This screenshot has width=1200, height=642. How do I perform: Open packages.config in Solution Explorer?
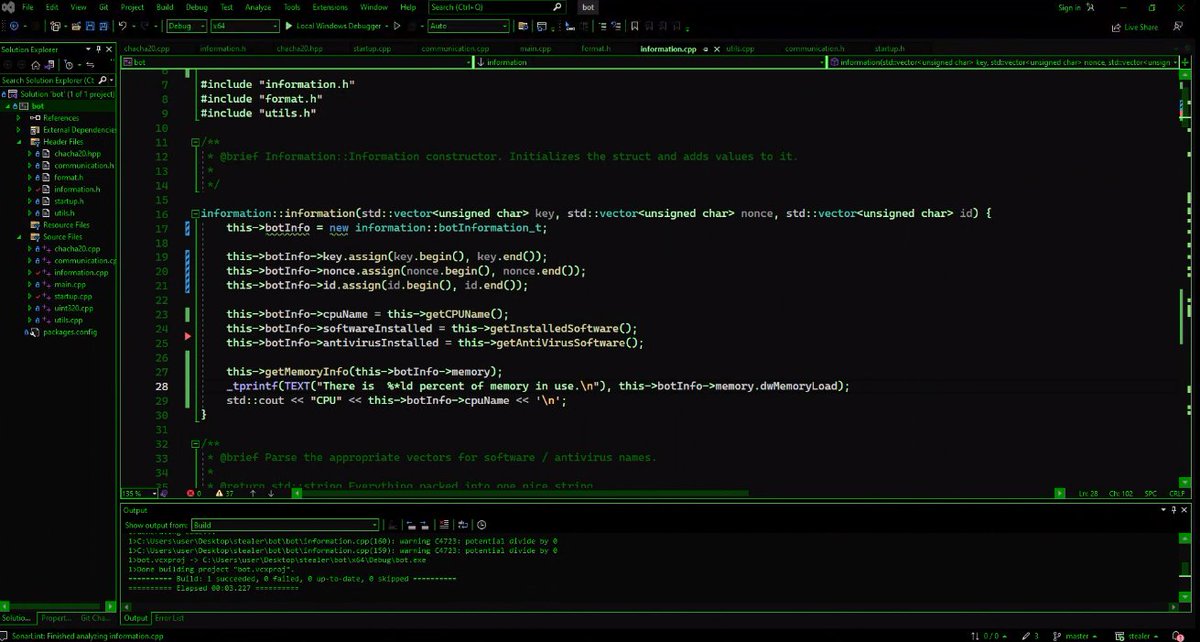tap(69, 332)
